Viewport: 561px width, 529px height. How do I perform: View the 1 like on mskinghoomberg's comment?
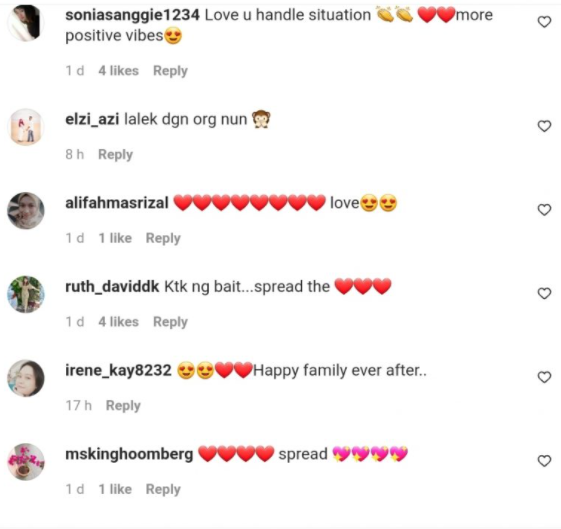115,489
